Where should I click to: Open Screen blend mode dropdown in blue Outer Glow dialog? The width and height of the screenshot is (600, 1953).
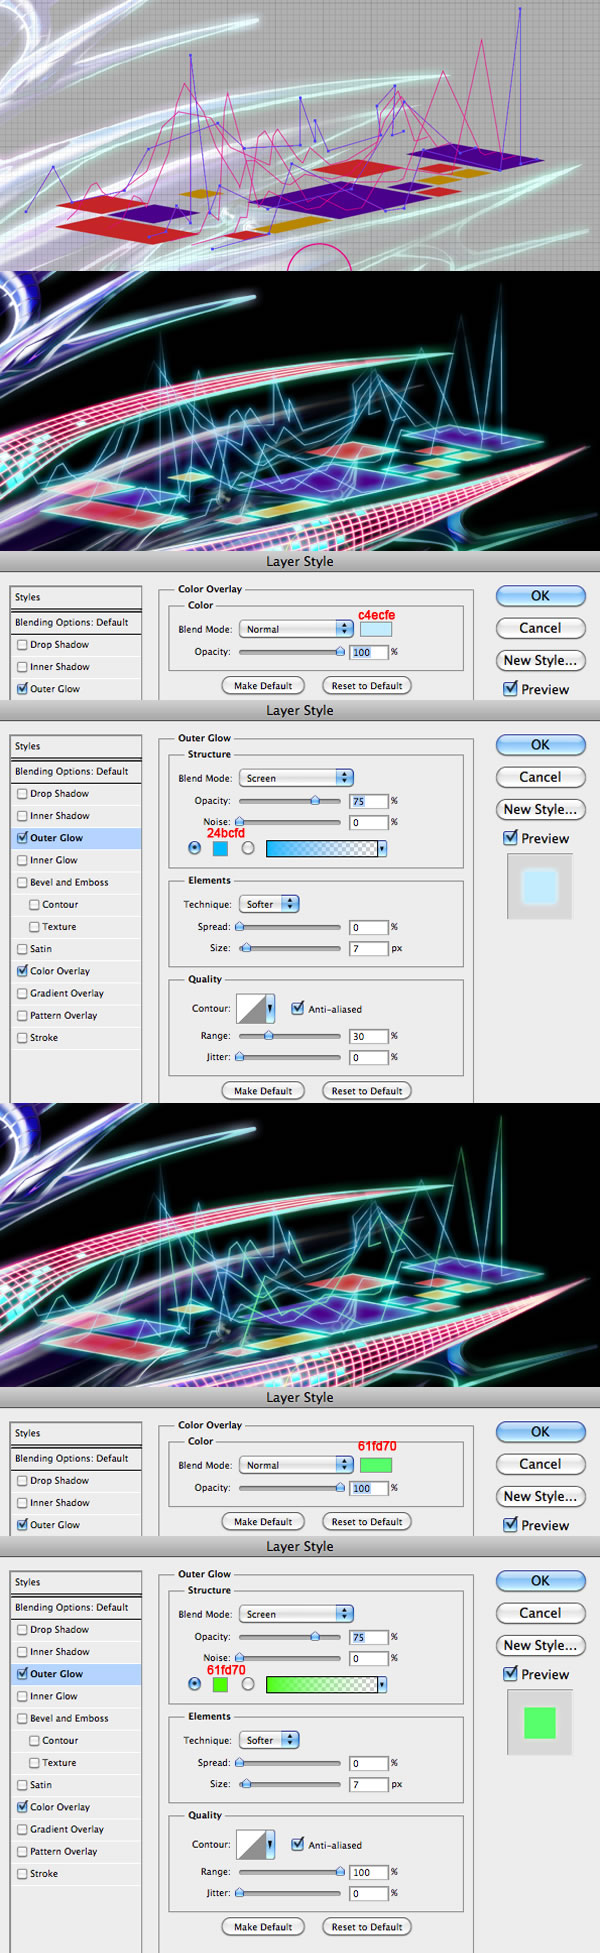(296, 778)
